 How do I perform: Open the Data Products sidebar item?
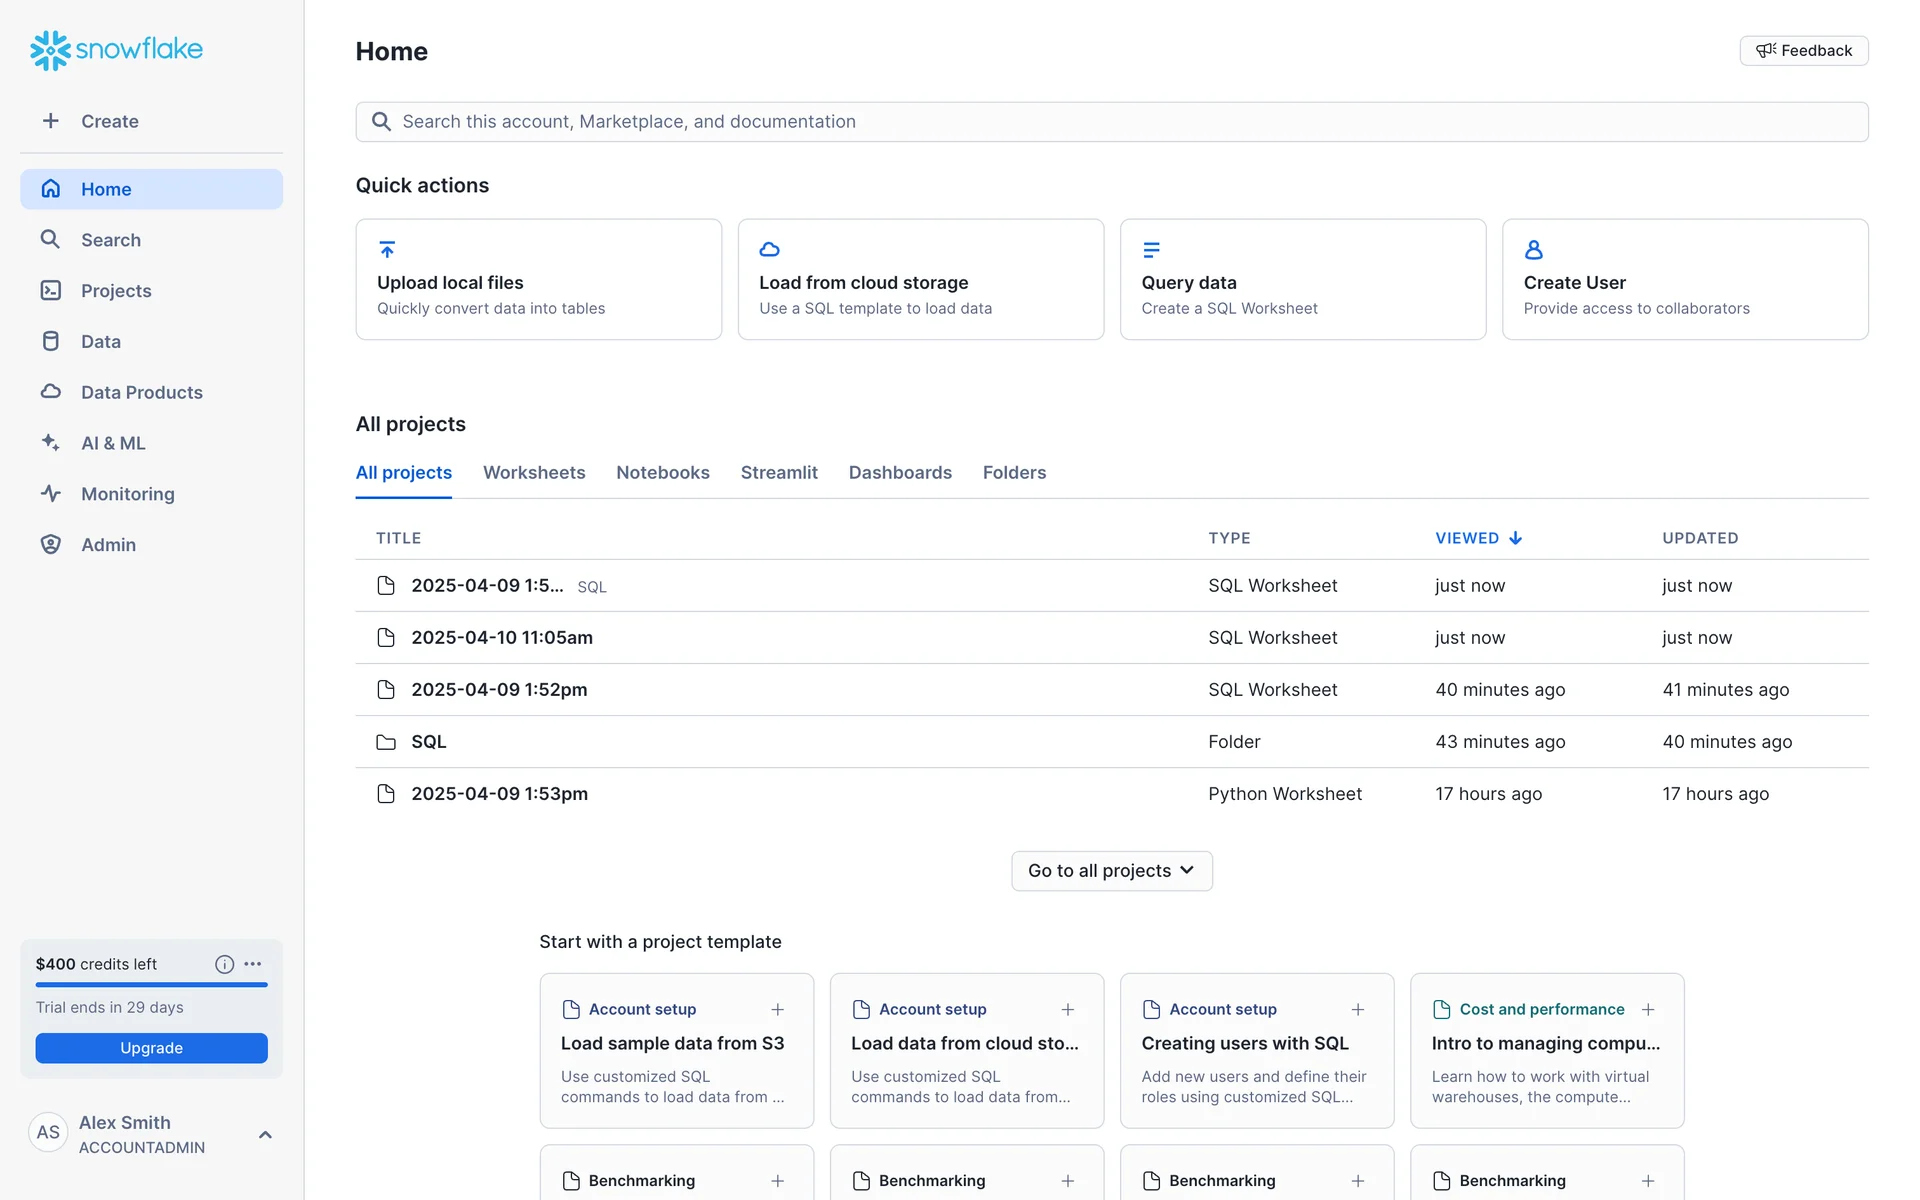(x=141, y=392)
